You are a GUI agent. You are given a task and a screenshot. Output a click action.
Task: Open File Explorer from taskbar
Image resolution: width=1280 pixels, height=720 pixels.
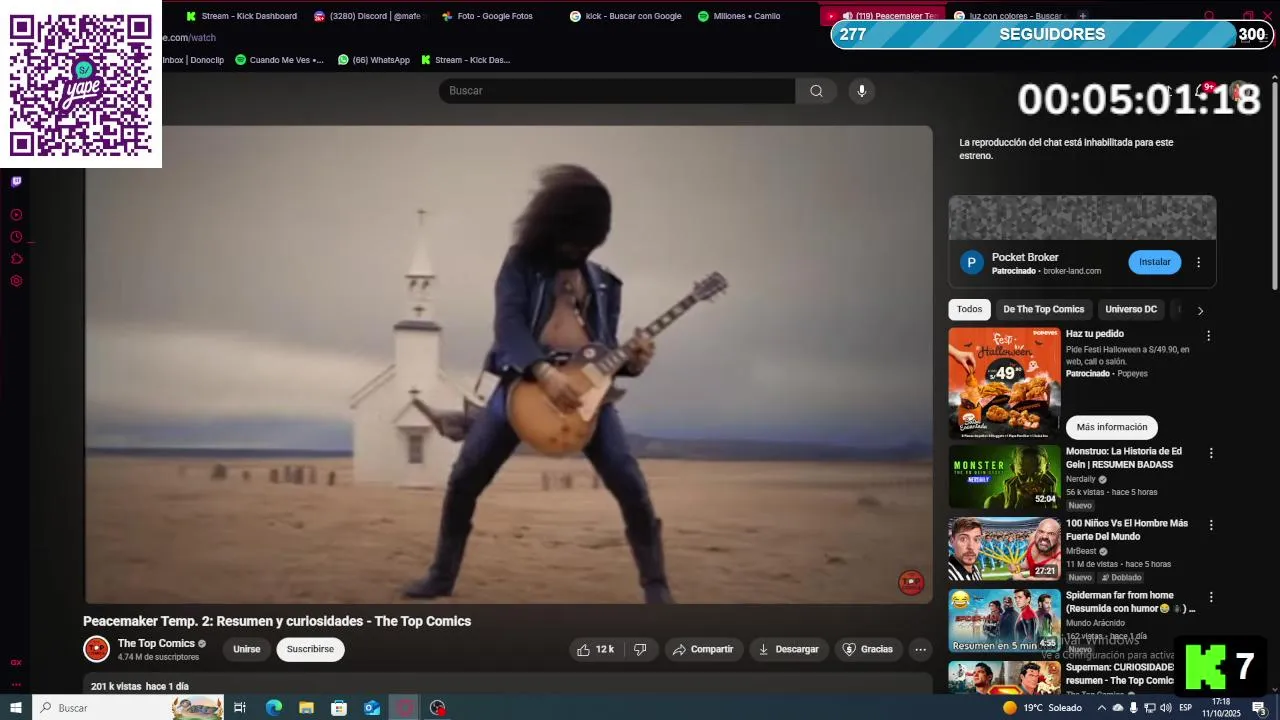306,708
